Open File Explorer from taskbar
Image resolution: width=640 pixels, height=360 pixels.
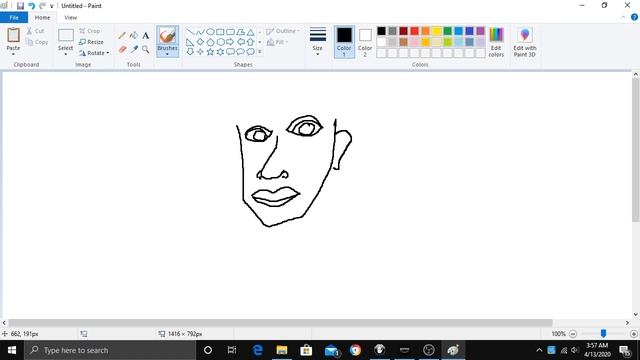(282, 350)
